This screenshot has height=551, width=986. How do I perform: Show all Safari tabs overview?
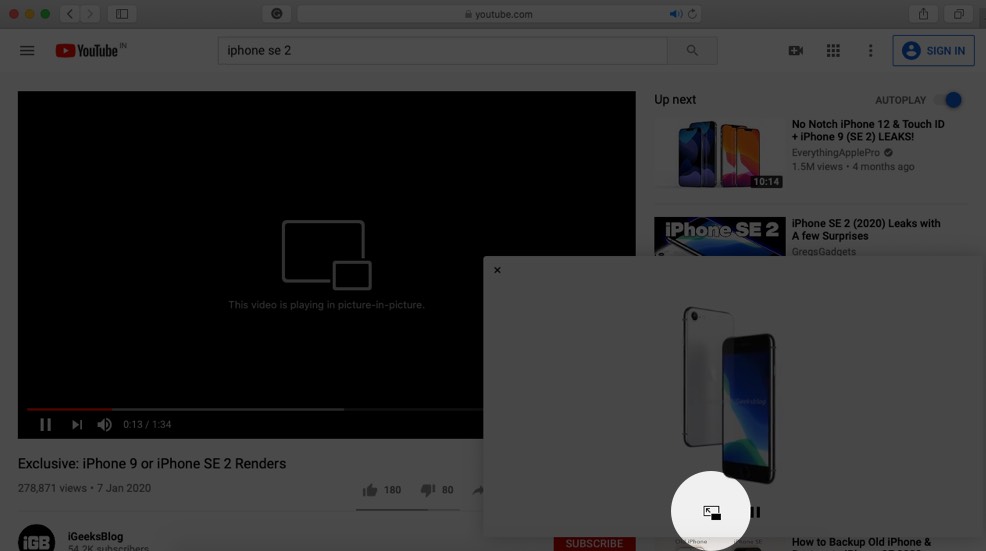[958, 14]
